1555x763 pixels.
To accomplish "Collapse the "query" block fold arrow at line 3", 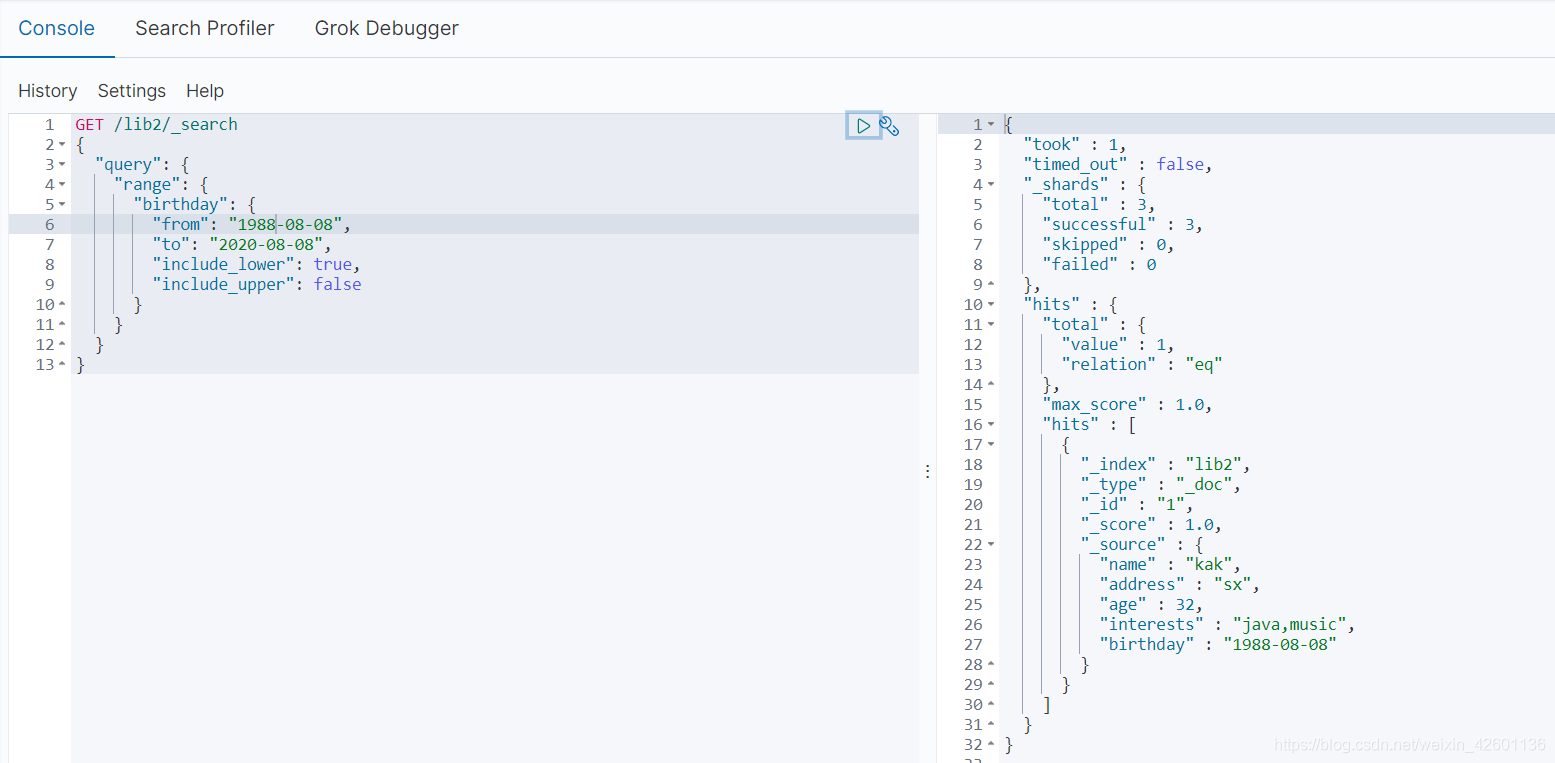I will (62, 165).
